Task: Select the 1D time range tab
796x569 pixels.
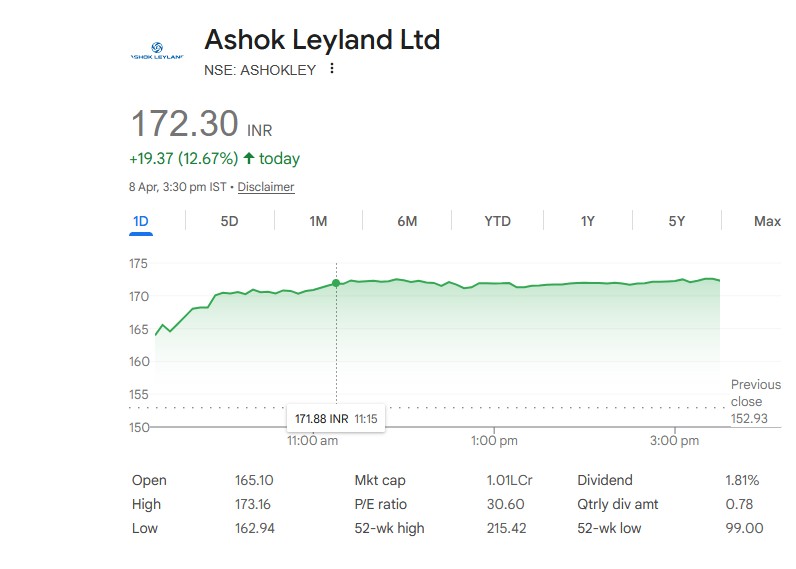Action: [x=140, y=221]
